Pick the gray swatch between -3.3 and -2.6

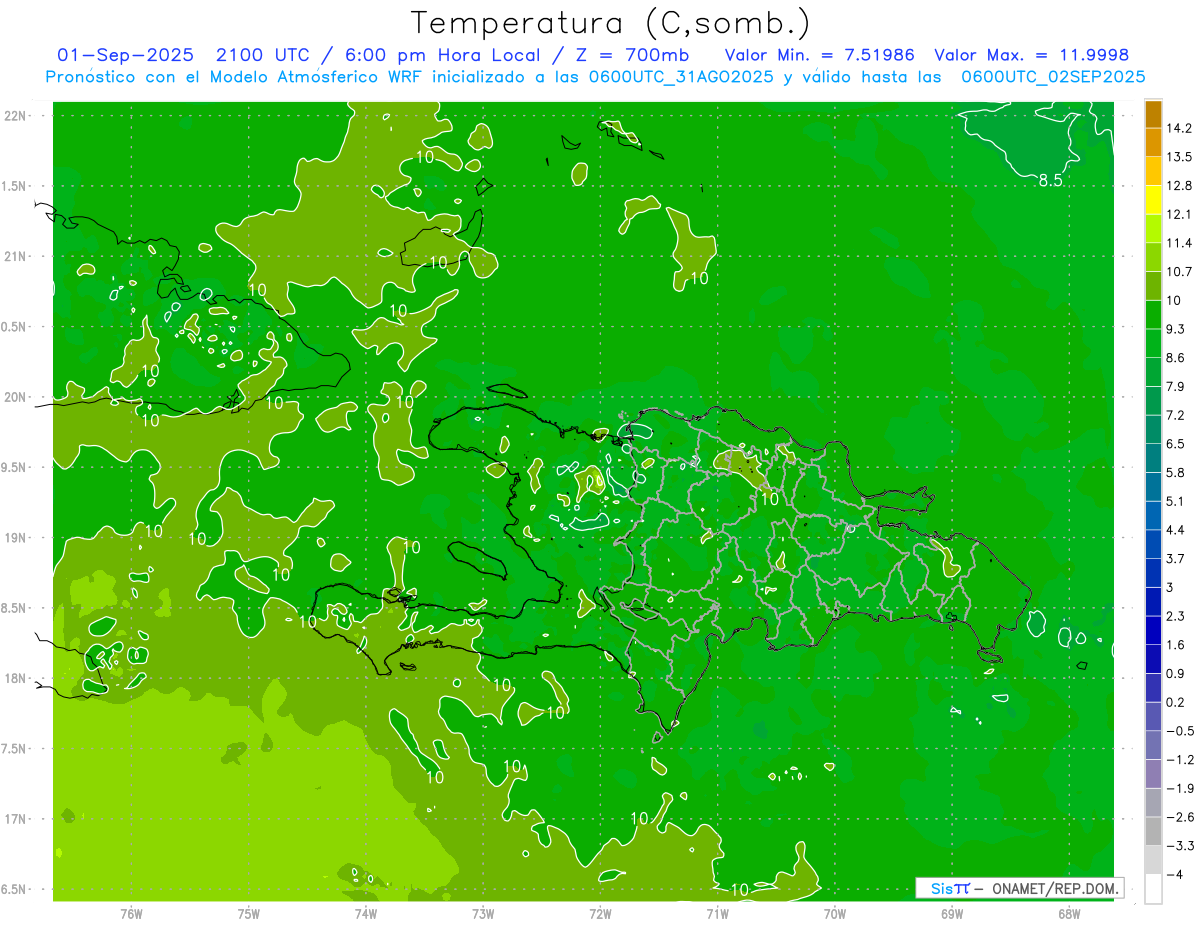(1153, 831)
